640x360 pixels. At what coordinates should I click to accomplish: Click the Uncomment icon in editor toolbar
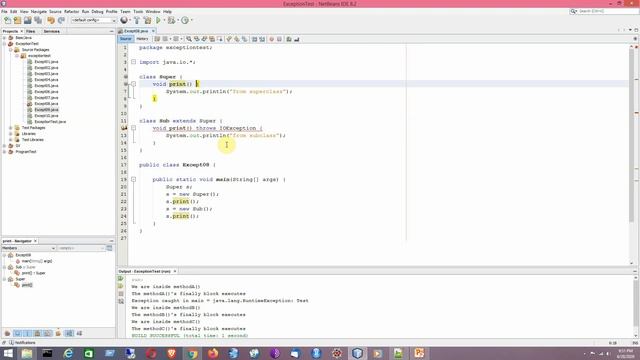coord(297,39)
